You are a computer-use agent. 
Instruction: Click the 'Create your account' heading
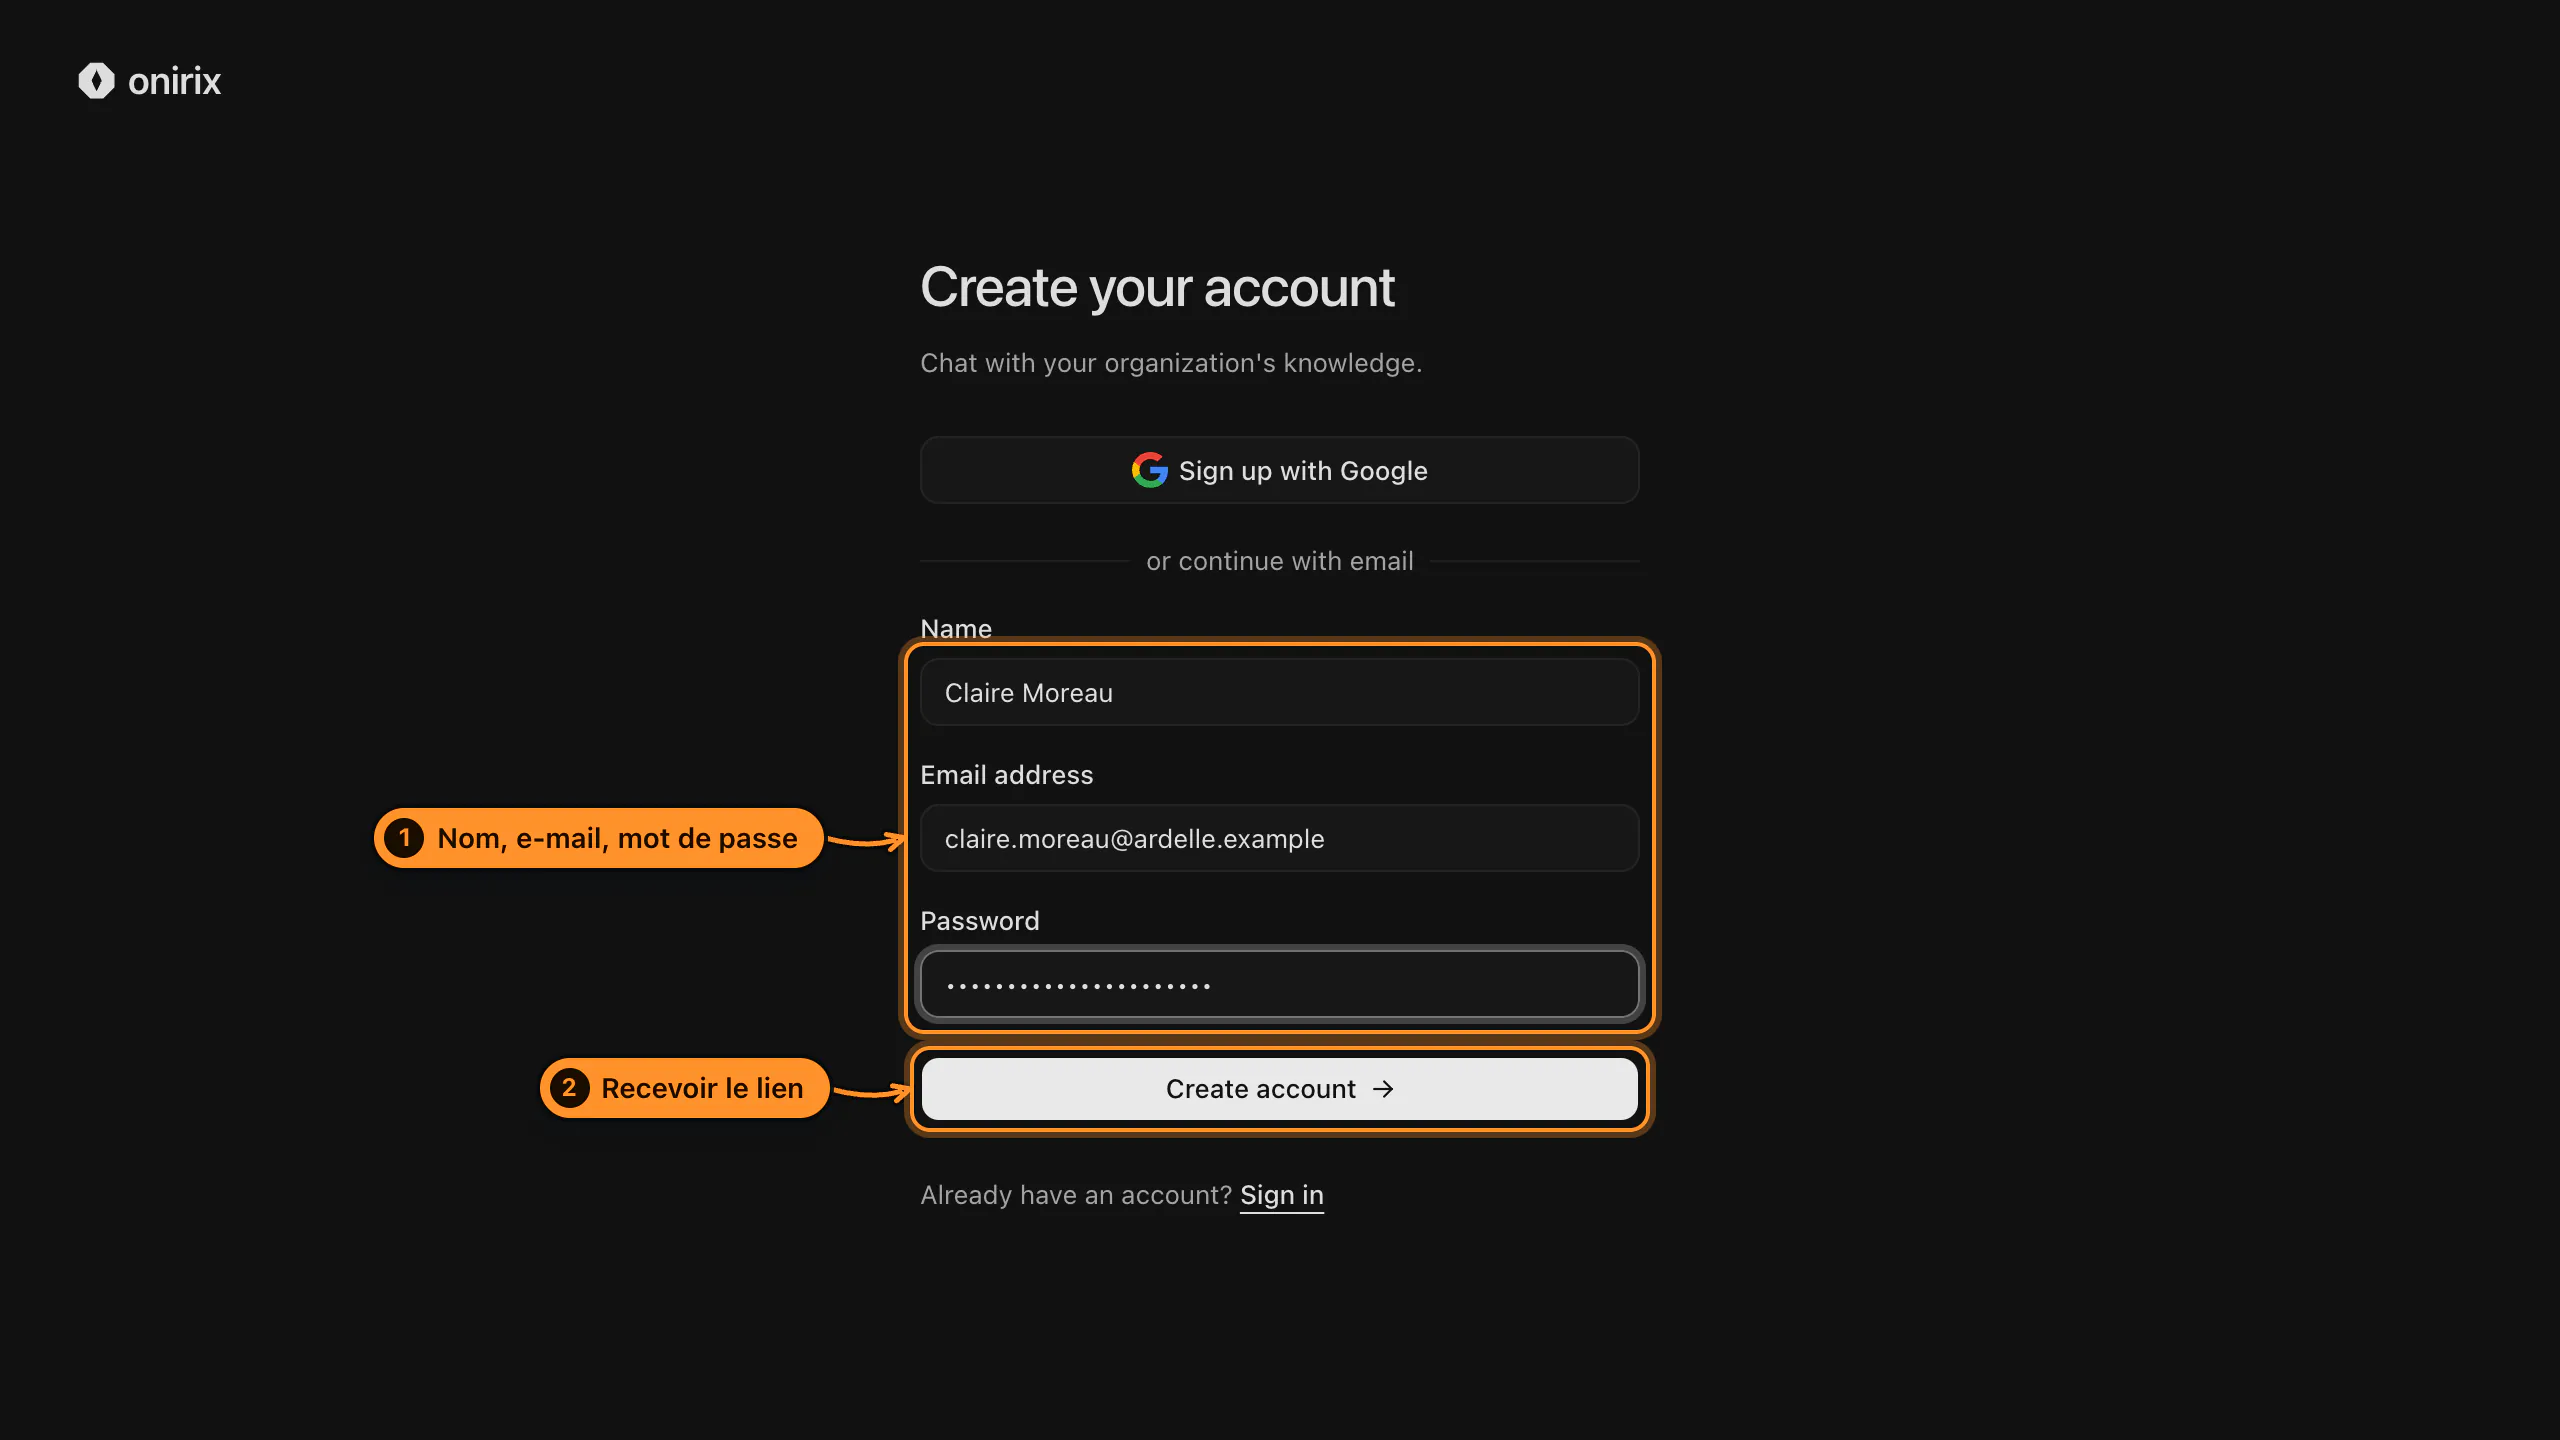(x=1157, y=288)
